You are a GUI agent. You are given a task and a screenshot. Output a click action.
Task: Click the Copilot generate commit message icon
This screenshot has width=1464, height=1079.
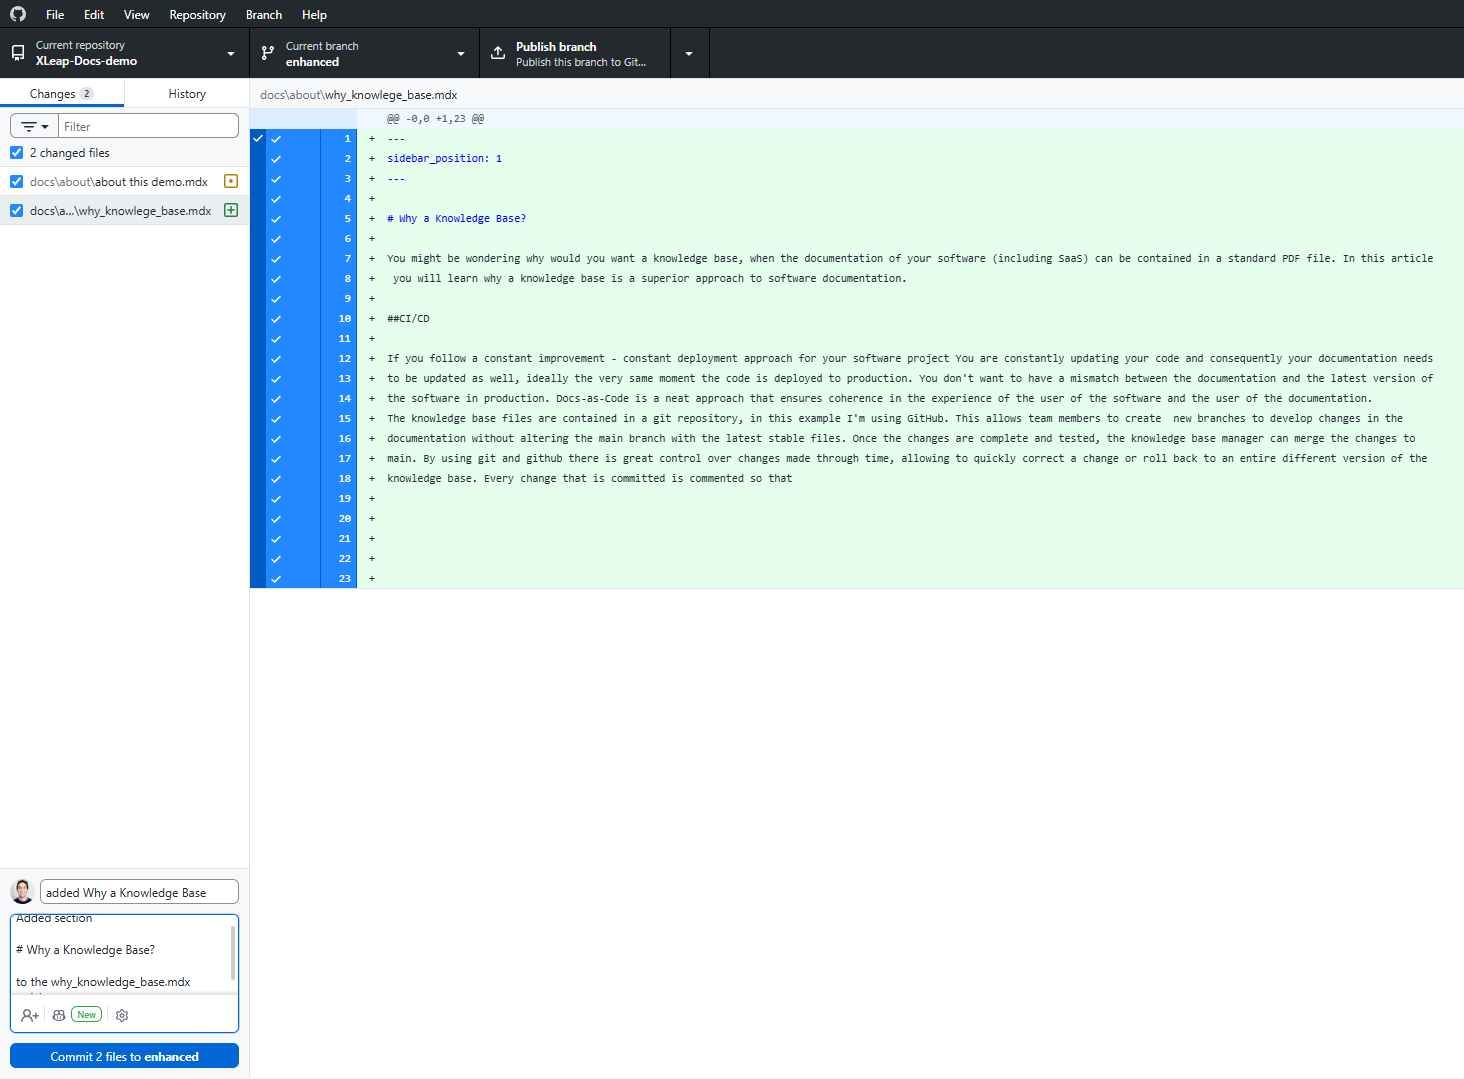(x=59, y=1015)
